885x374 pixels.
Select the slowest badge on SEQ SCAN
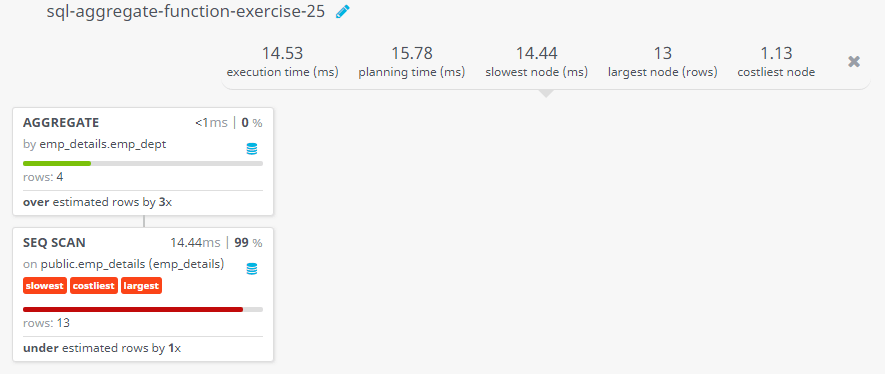tap(45, 286)
